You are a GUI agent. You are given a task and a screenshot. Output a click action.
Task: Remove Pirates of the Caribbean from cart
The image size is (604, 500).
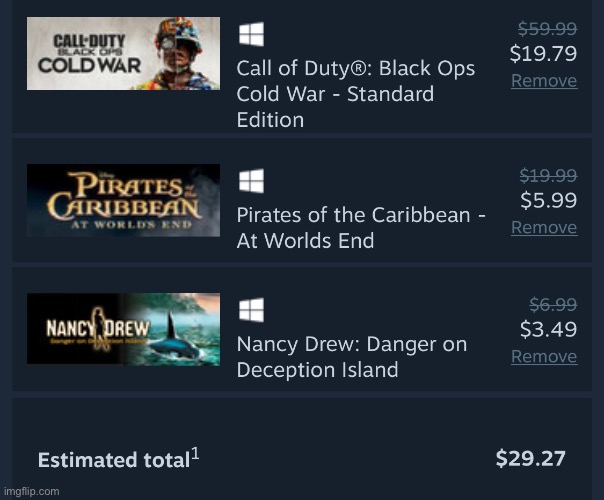pyautogui.click(x=544, y=228)
